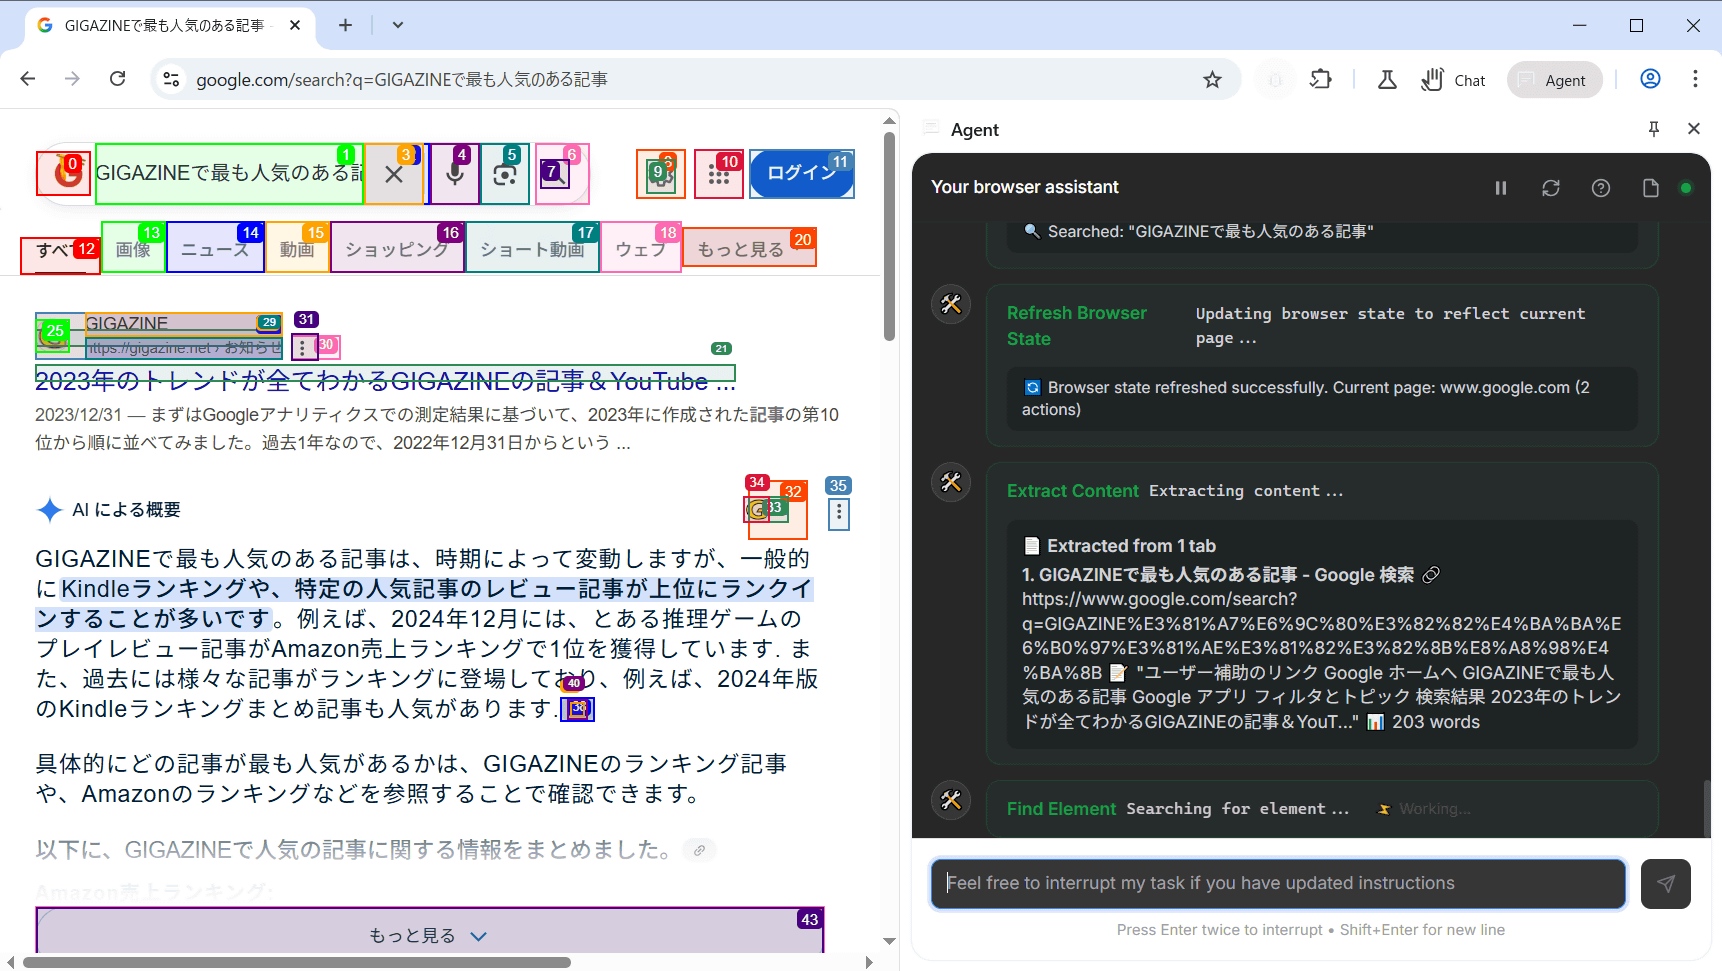Screen dimensions: 1722x971
Task: Reload the current page
Action: 118,79
